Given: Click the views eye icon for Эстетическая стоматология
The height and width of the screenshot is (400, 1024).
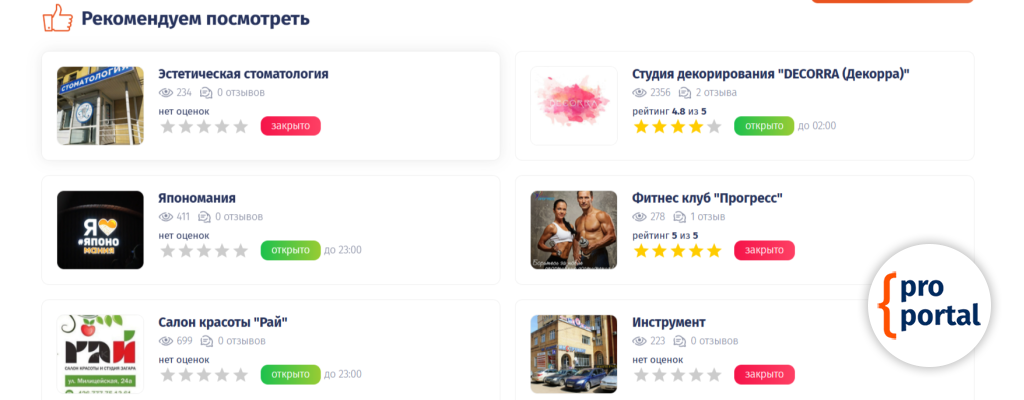Looking at the screenshot, I should [x=166, y=93].
